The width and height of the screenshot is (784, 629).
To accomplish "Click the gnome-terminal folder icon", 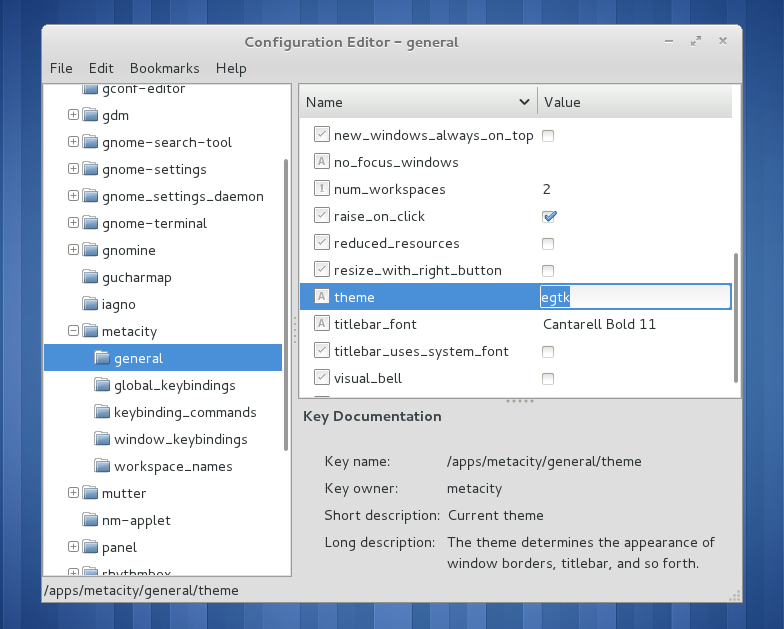I will click(90, 223).
